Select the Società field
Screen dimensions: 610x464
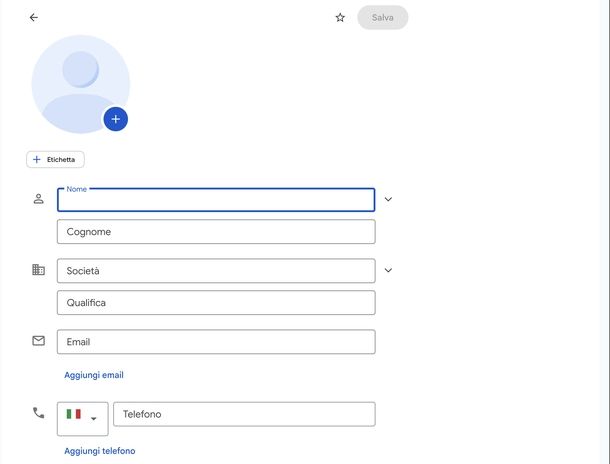(x=216, y=271)
